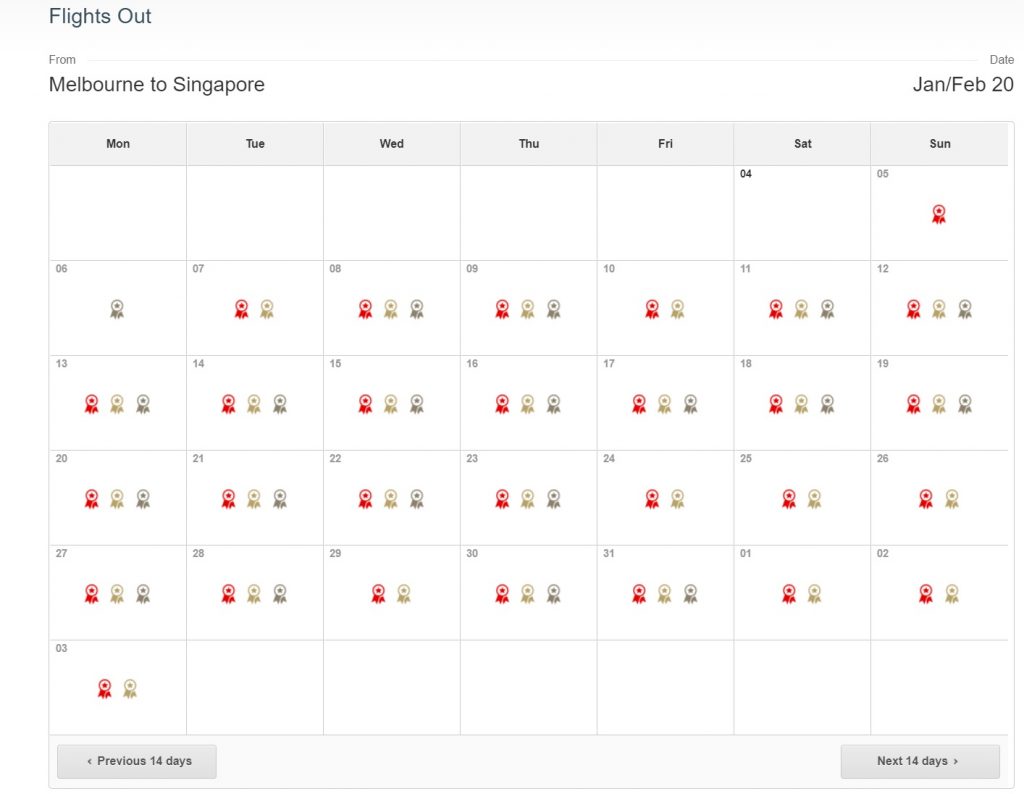The height and width of the screenshot is (794, 1024).
Task: Pick the red ribbon icon on day 13
Action: coord(92,404)
